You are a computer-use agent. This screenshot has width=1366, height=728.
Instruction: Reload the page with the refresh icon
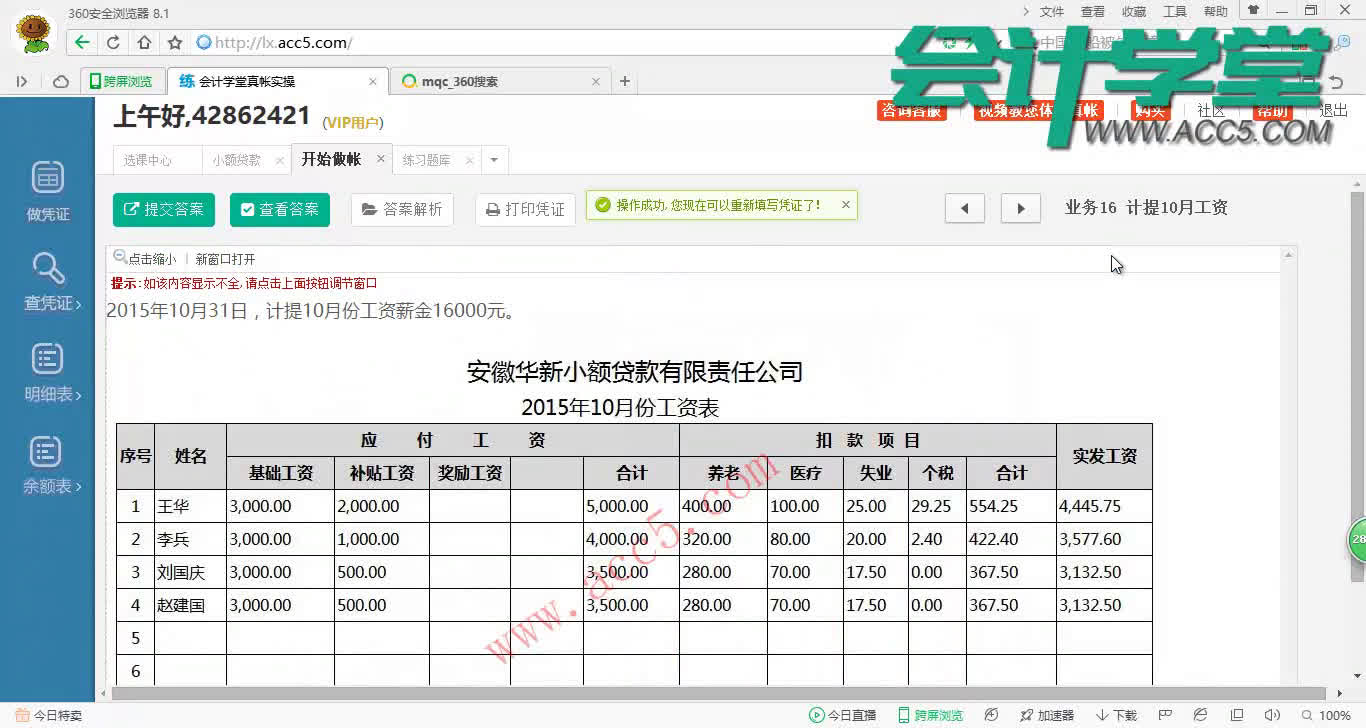pyautogui.click(x=113, y=43)
